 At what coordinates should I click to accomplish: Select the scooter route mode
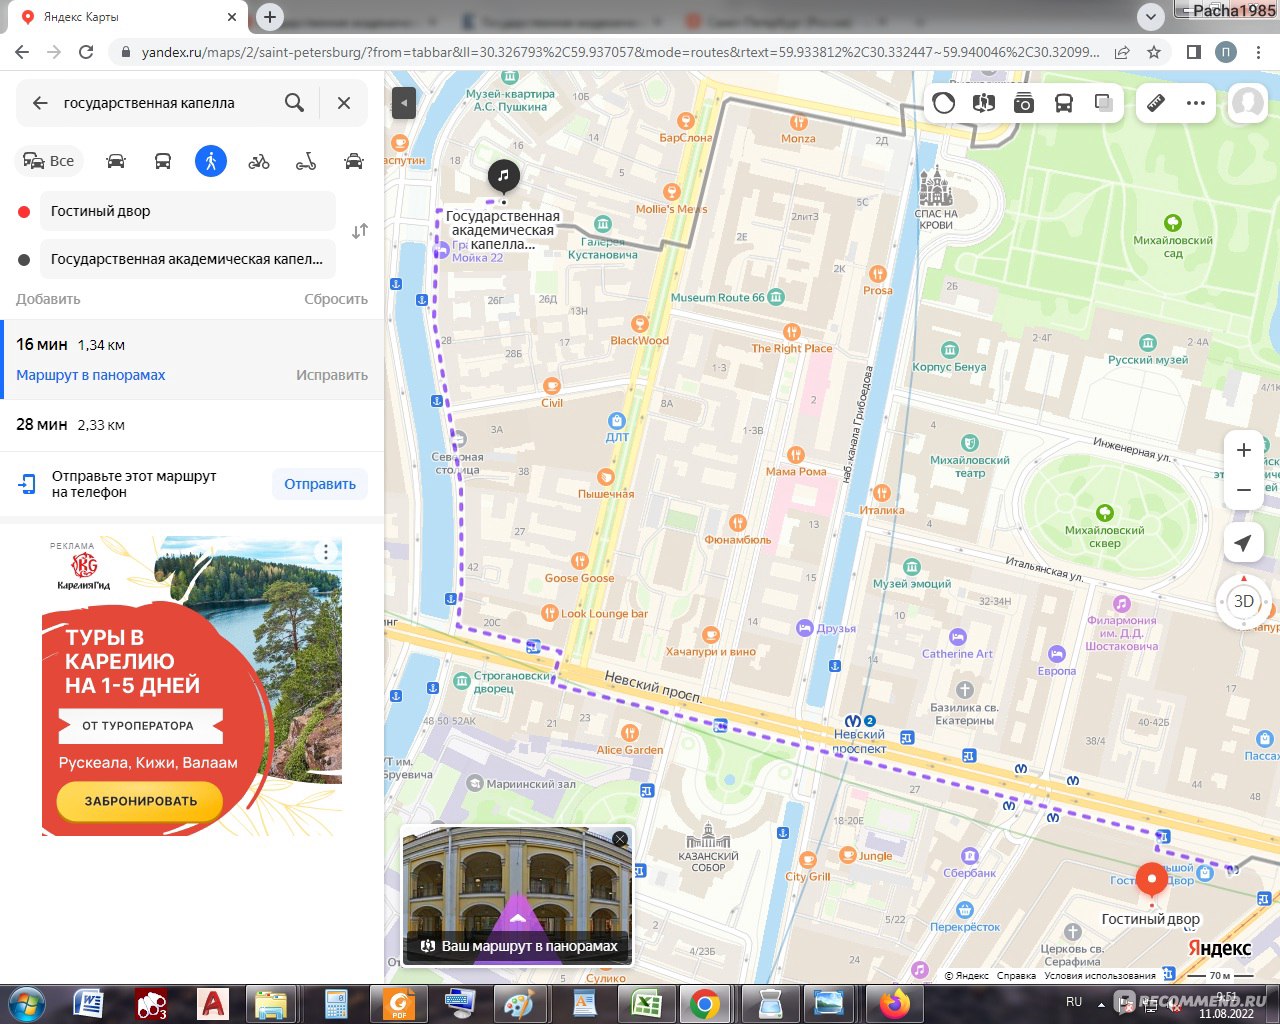(x=306, y=161)
